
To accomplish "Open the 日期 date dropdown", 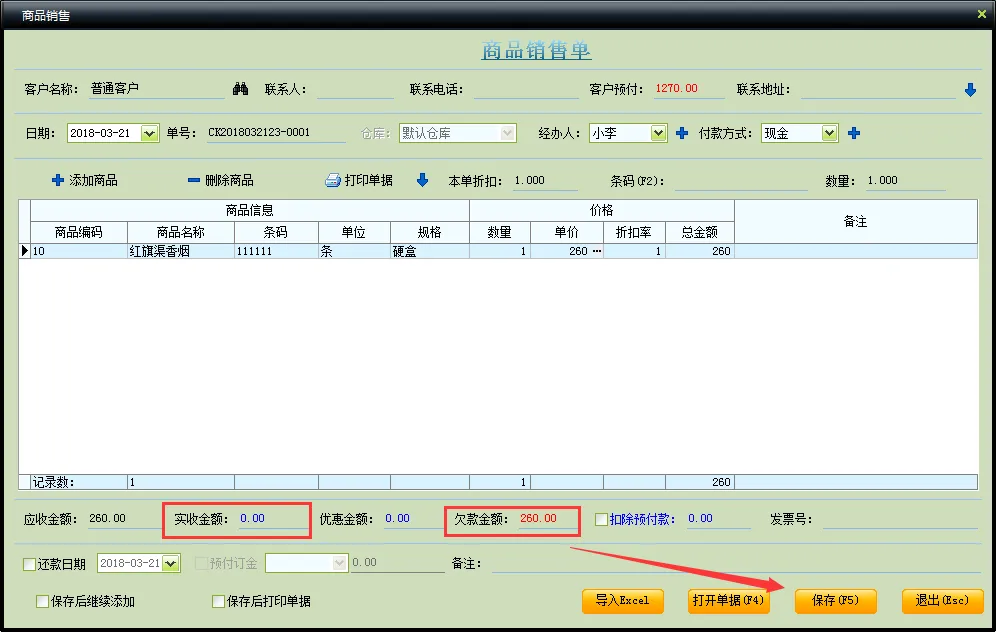I will coord(149,133).
